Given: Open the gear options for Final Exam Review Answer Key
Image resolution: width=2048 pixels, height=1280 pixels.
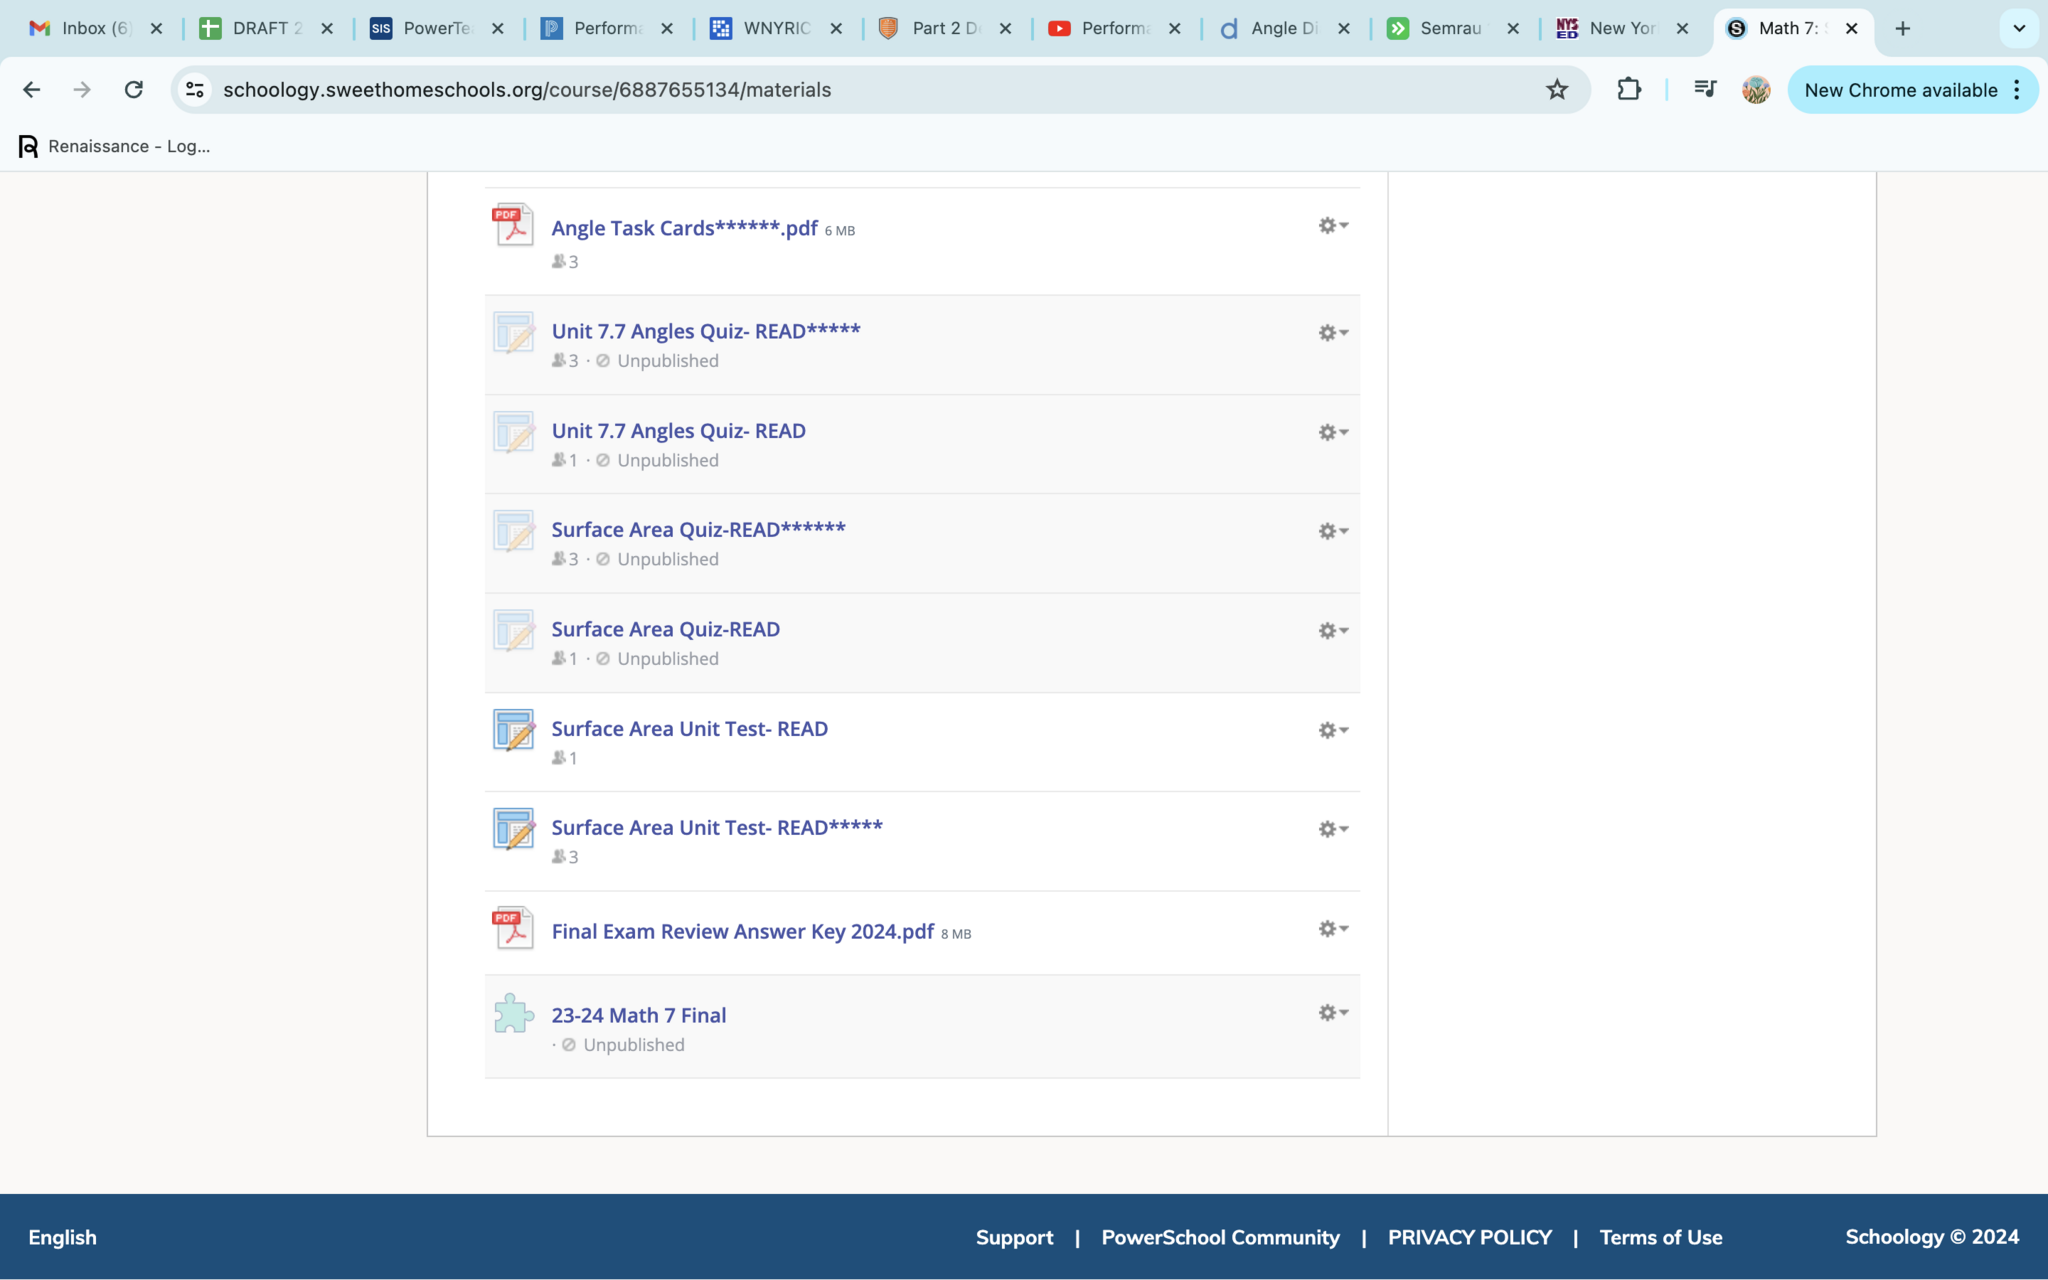Looking at the screenshot, I should pyautogui.click(x=1332, y=929).
